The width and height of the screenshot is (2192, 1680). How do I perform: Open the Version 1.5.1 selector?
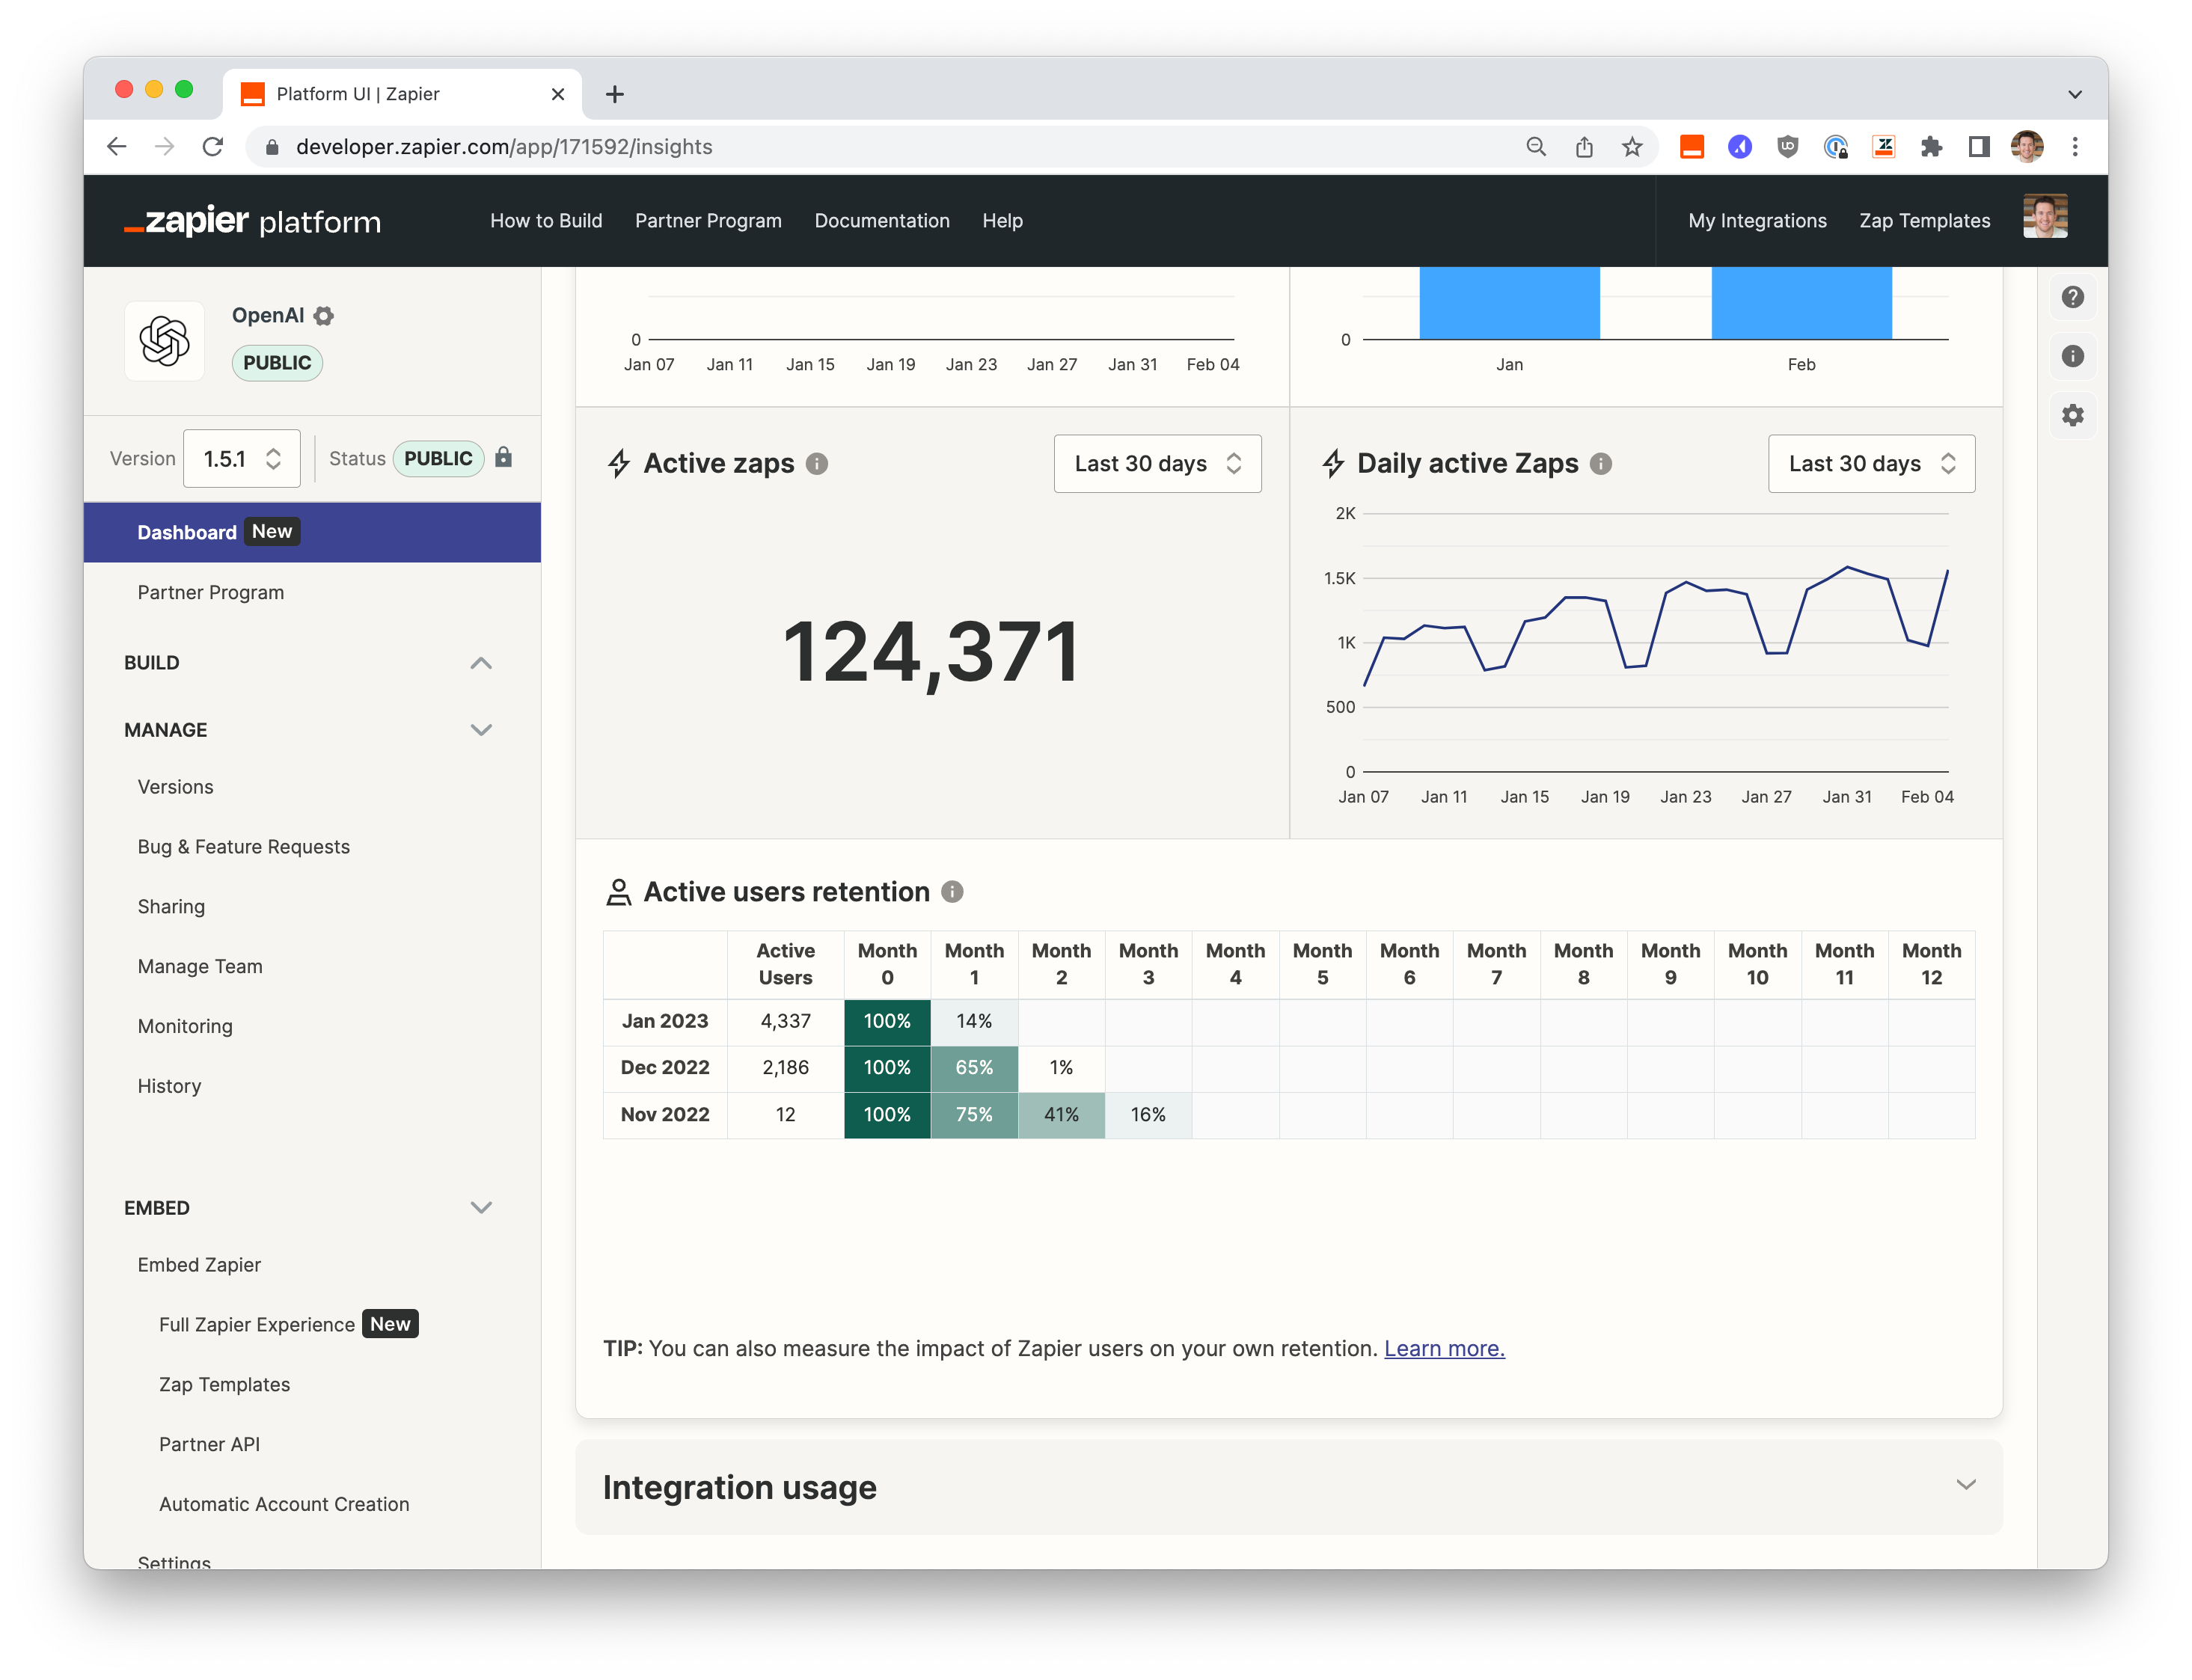(242, 458)
